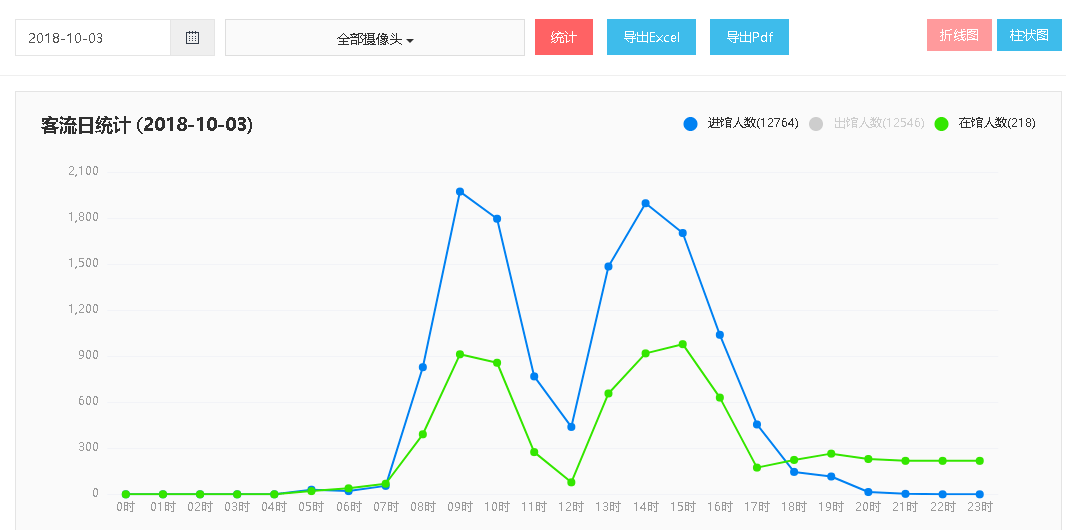Toggle the 进馆人数(12764) legend series
Viewport: 1066px width, 530px height.
pos(741,123)
